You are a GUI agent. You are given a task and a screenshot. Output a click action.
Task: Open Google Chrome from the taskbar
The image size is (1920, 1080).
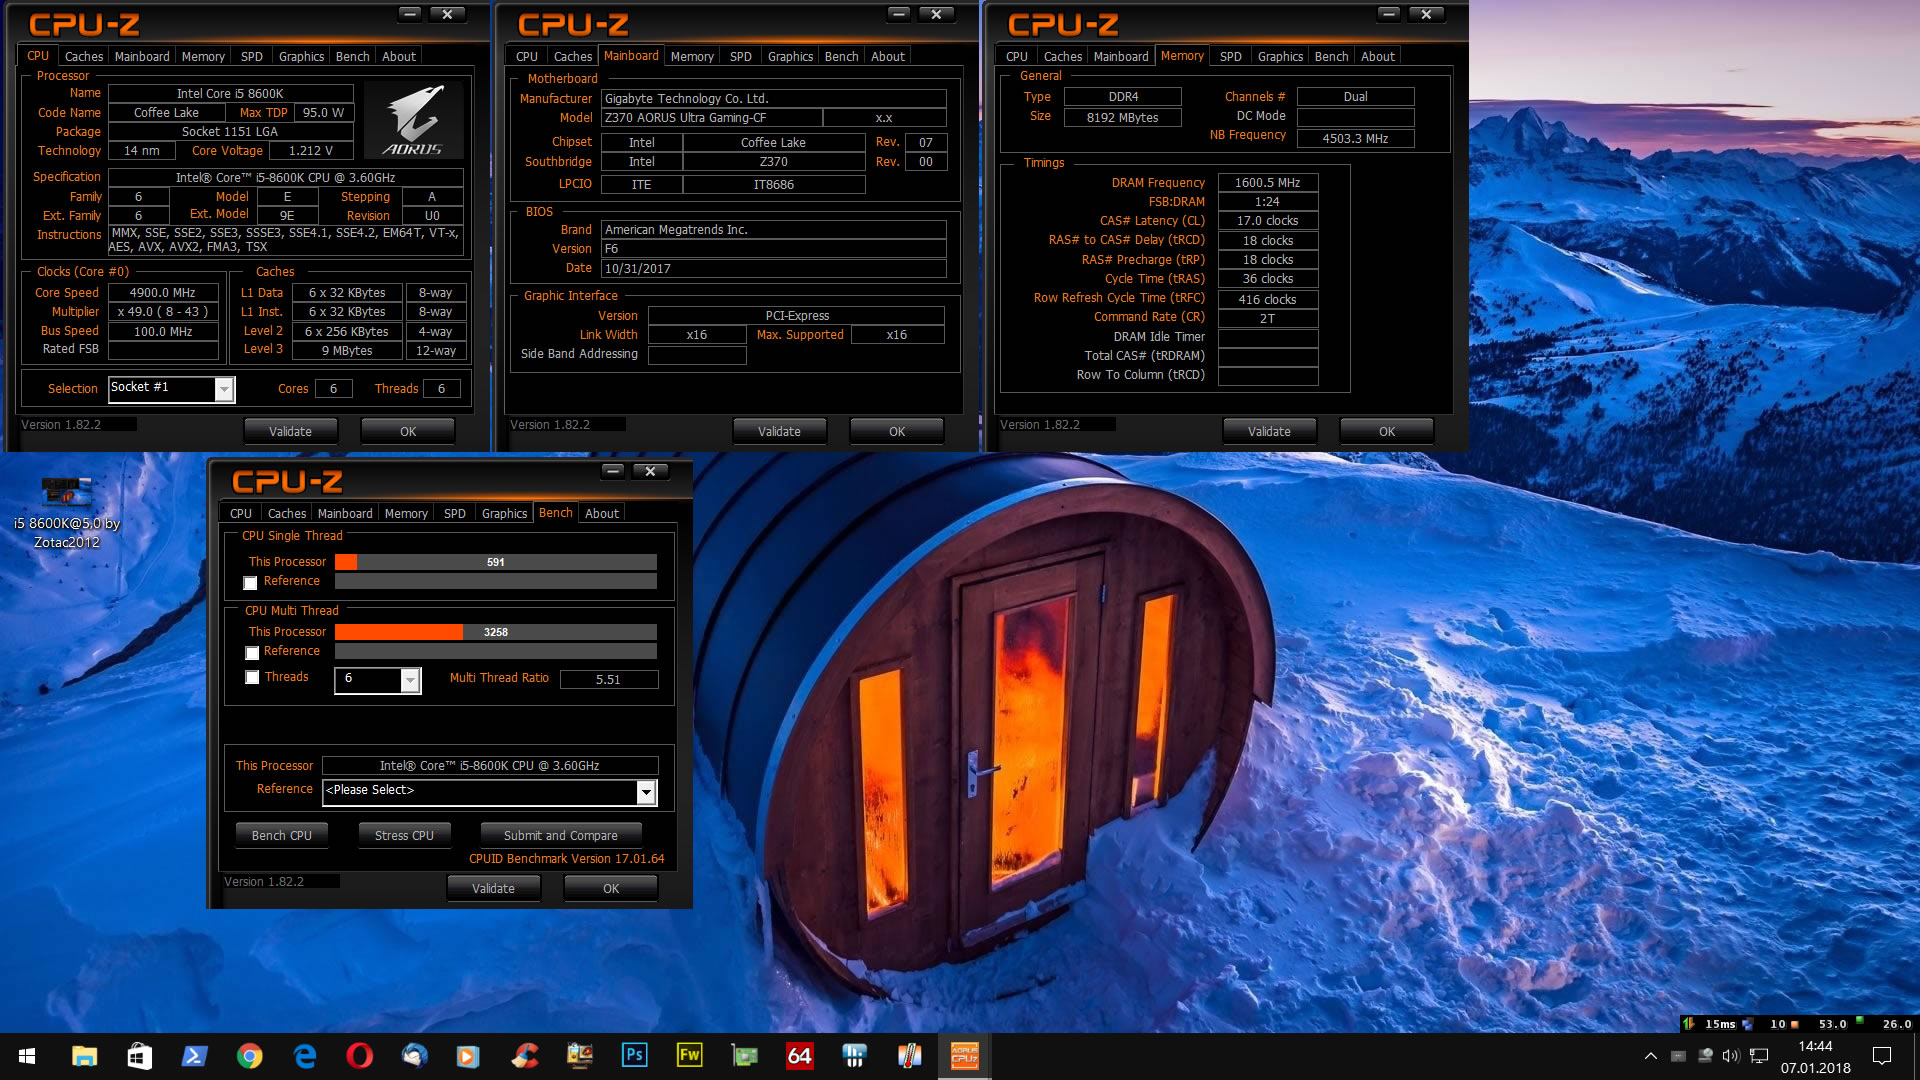pyautogui.click(x=249, y=1056)
